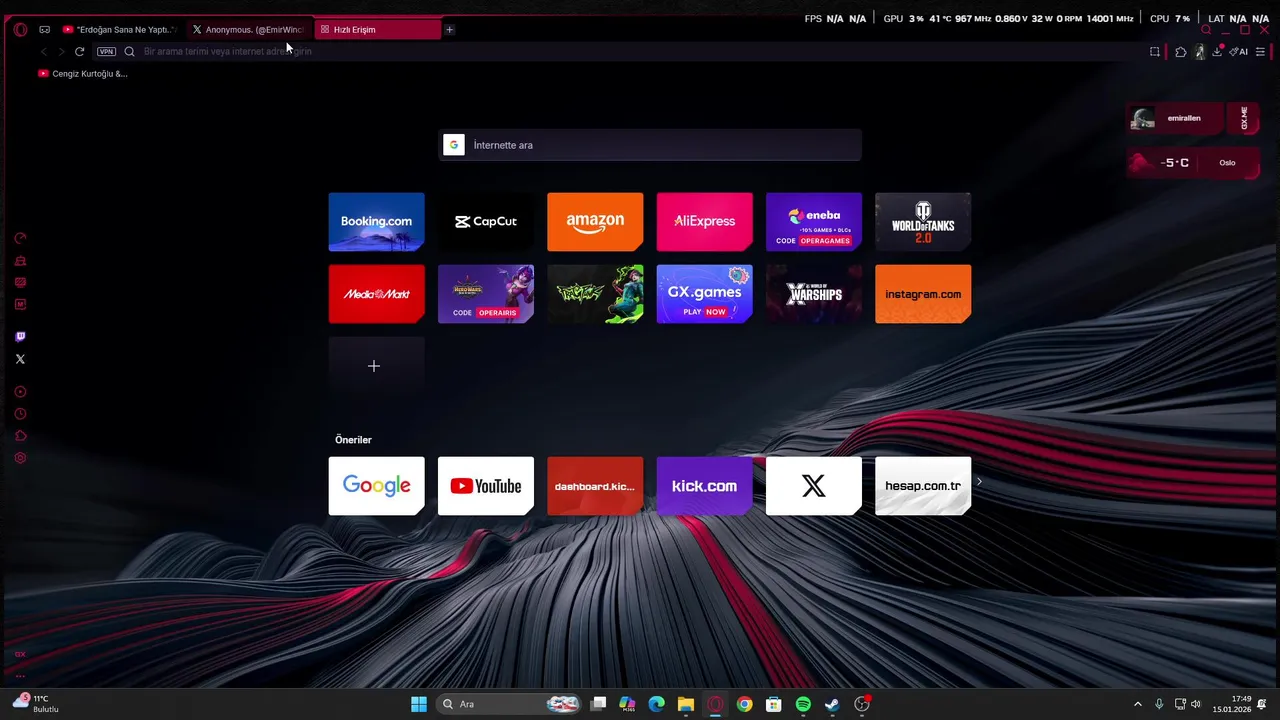Open the emirallen GX.ME profile widget
The width and height of the screenshot is (1280, 720).
1192,118
